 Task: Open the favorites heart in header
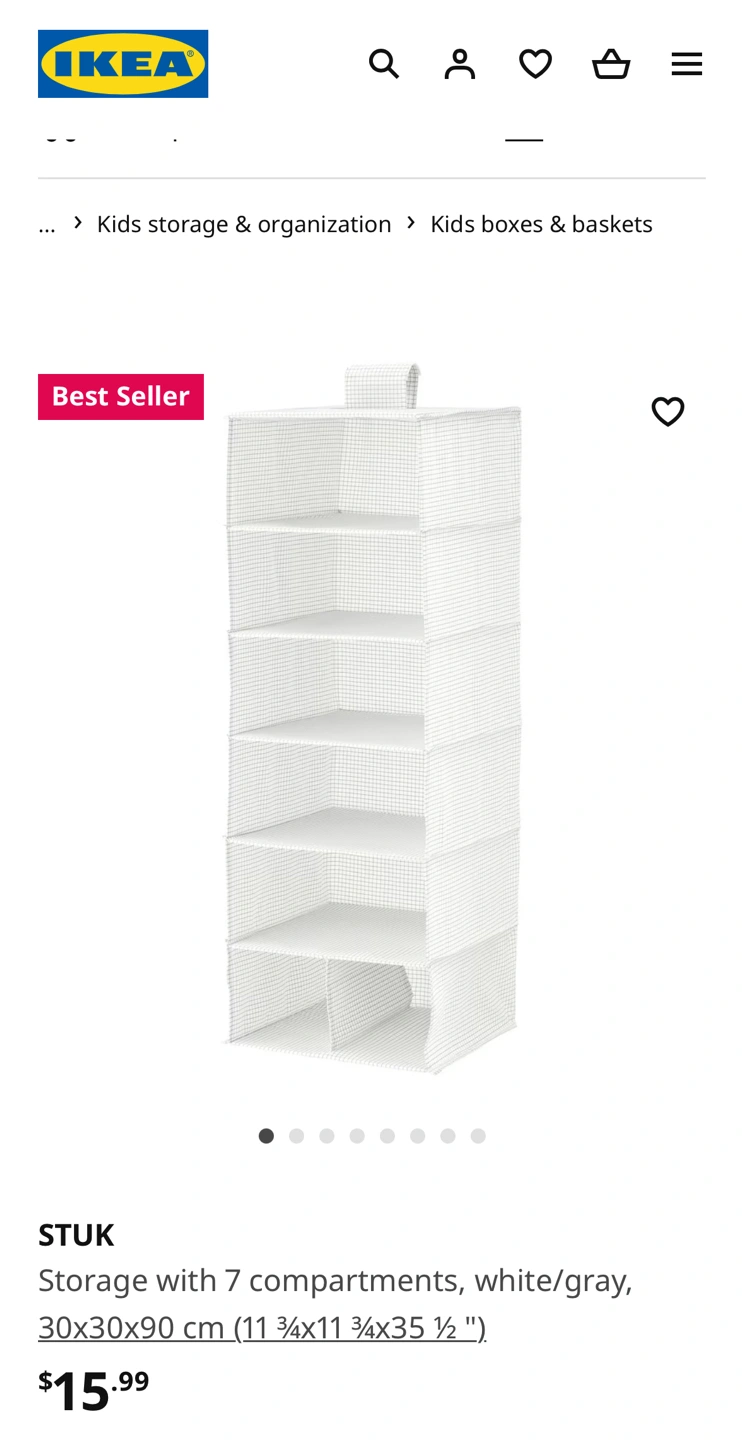point(535,64)
